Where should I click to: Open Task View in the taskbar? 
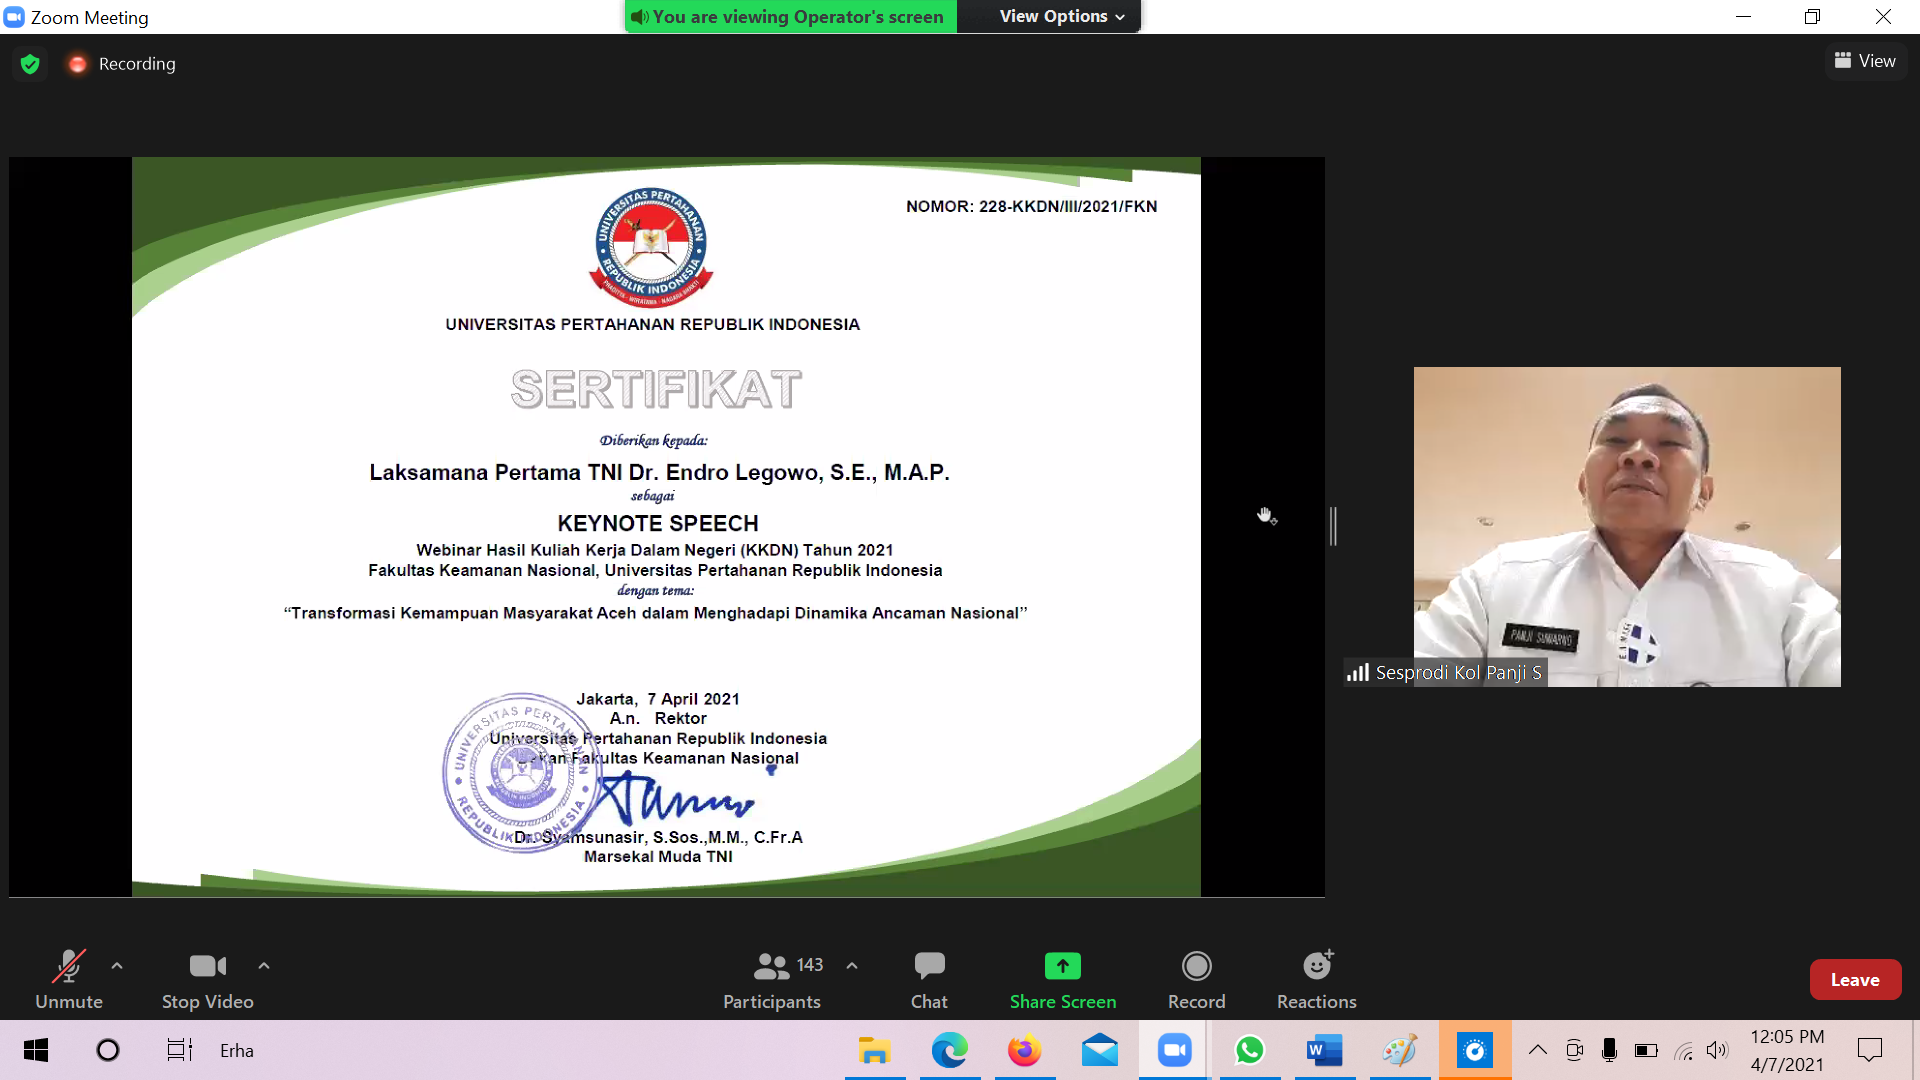point(180,1050)
